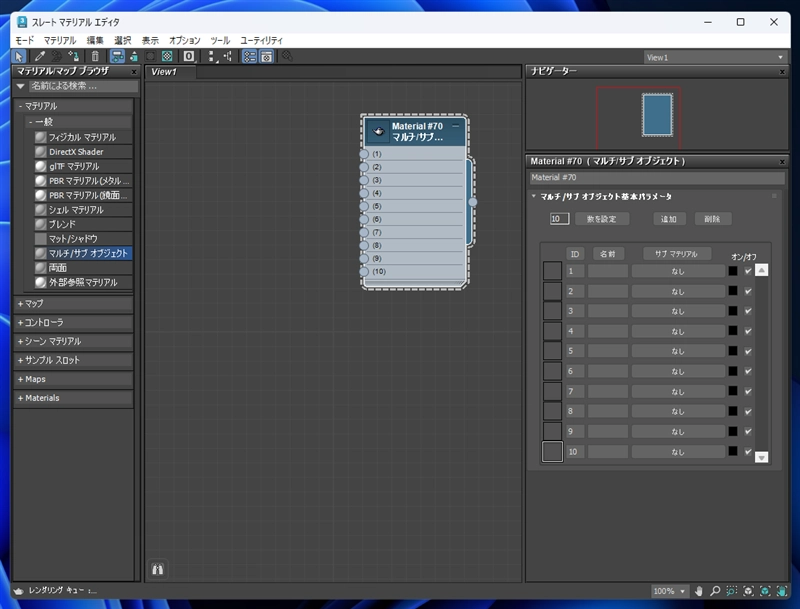Select the Pan hand tool
The height and width of the screenshot is (609, 800).
click(699, 591)
